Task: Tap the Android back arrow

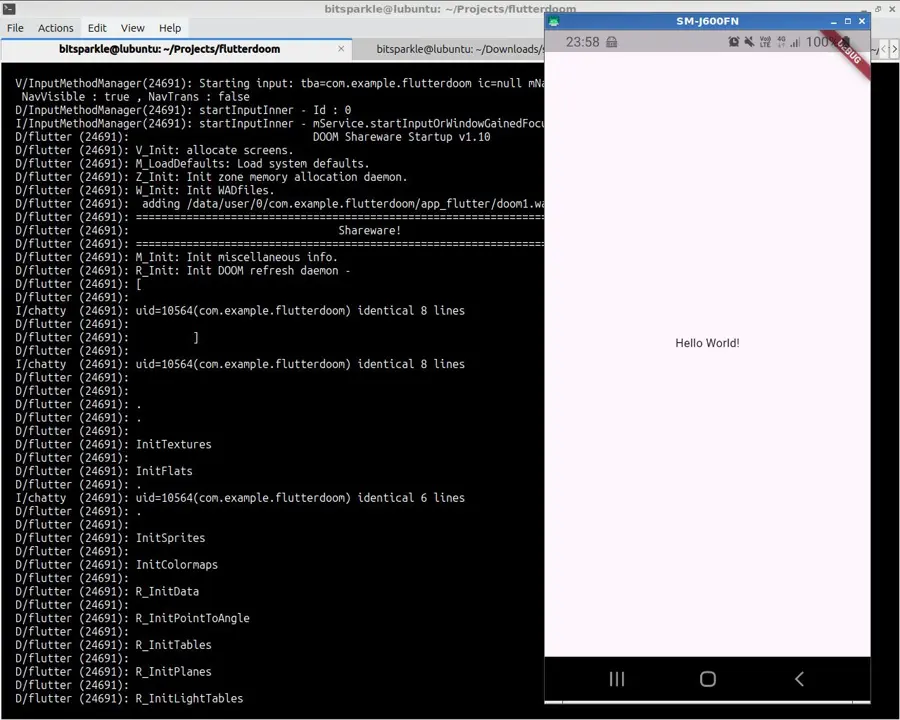Action: [x=798, y=679]
